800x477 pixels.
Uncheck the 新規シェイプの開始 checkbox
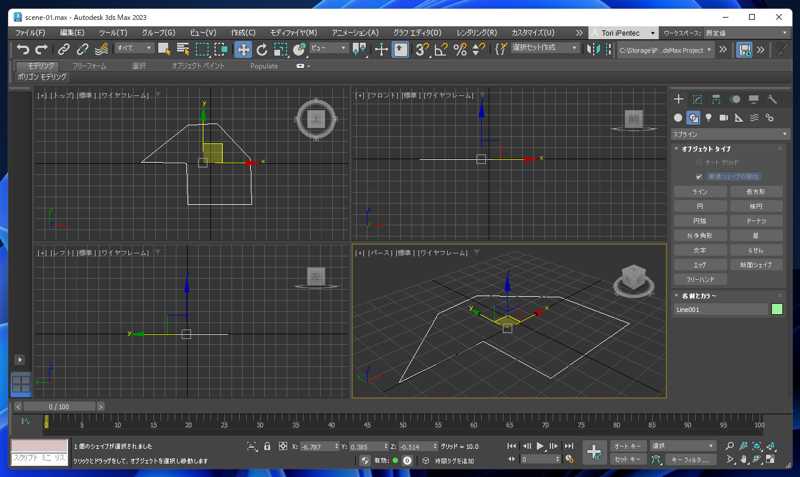pos(699,177)
